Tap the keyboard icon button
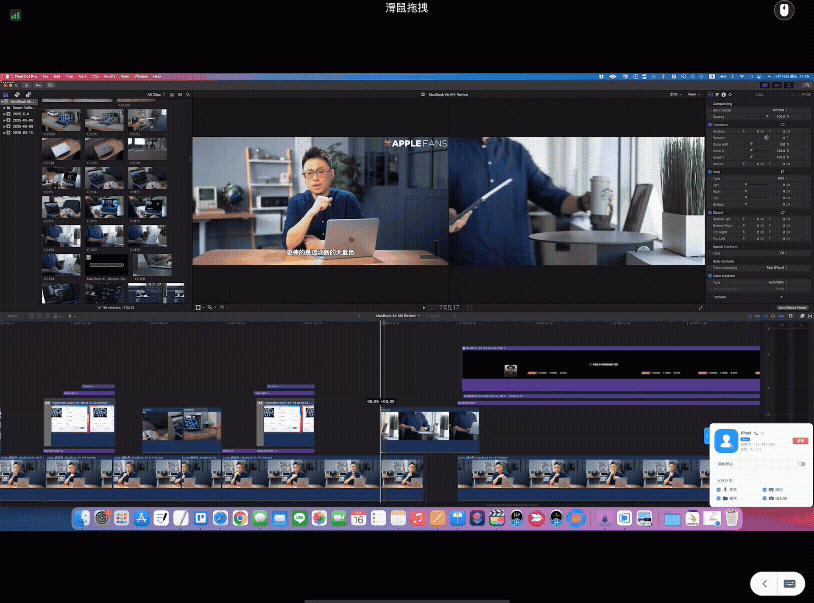The width and height of the screenshot is (814, 603). pyautogui.click(x=788, y=583)
